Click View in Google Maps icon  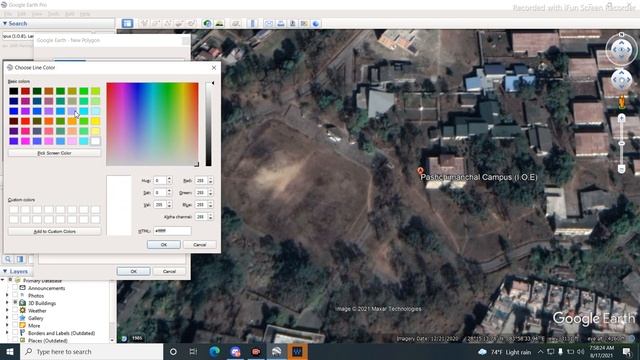[304, 23]
